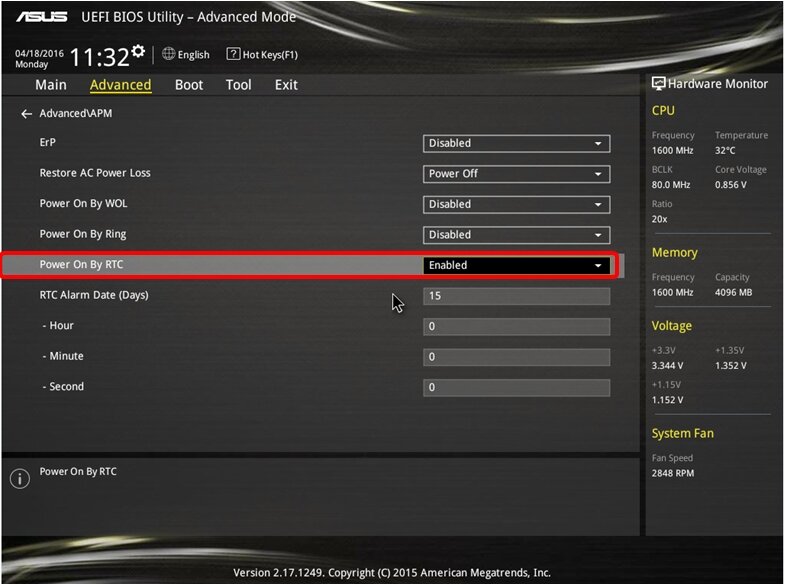Image resolution: width=786 pixels, height=585 pixels.
Task: Click the 1.152 V voltage reading
Action: tap(667, 400)
